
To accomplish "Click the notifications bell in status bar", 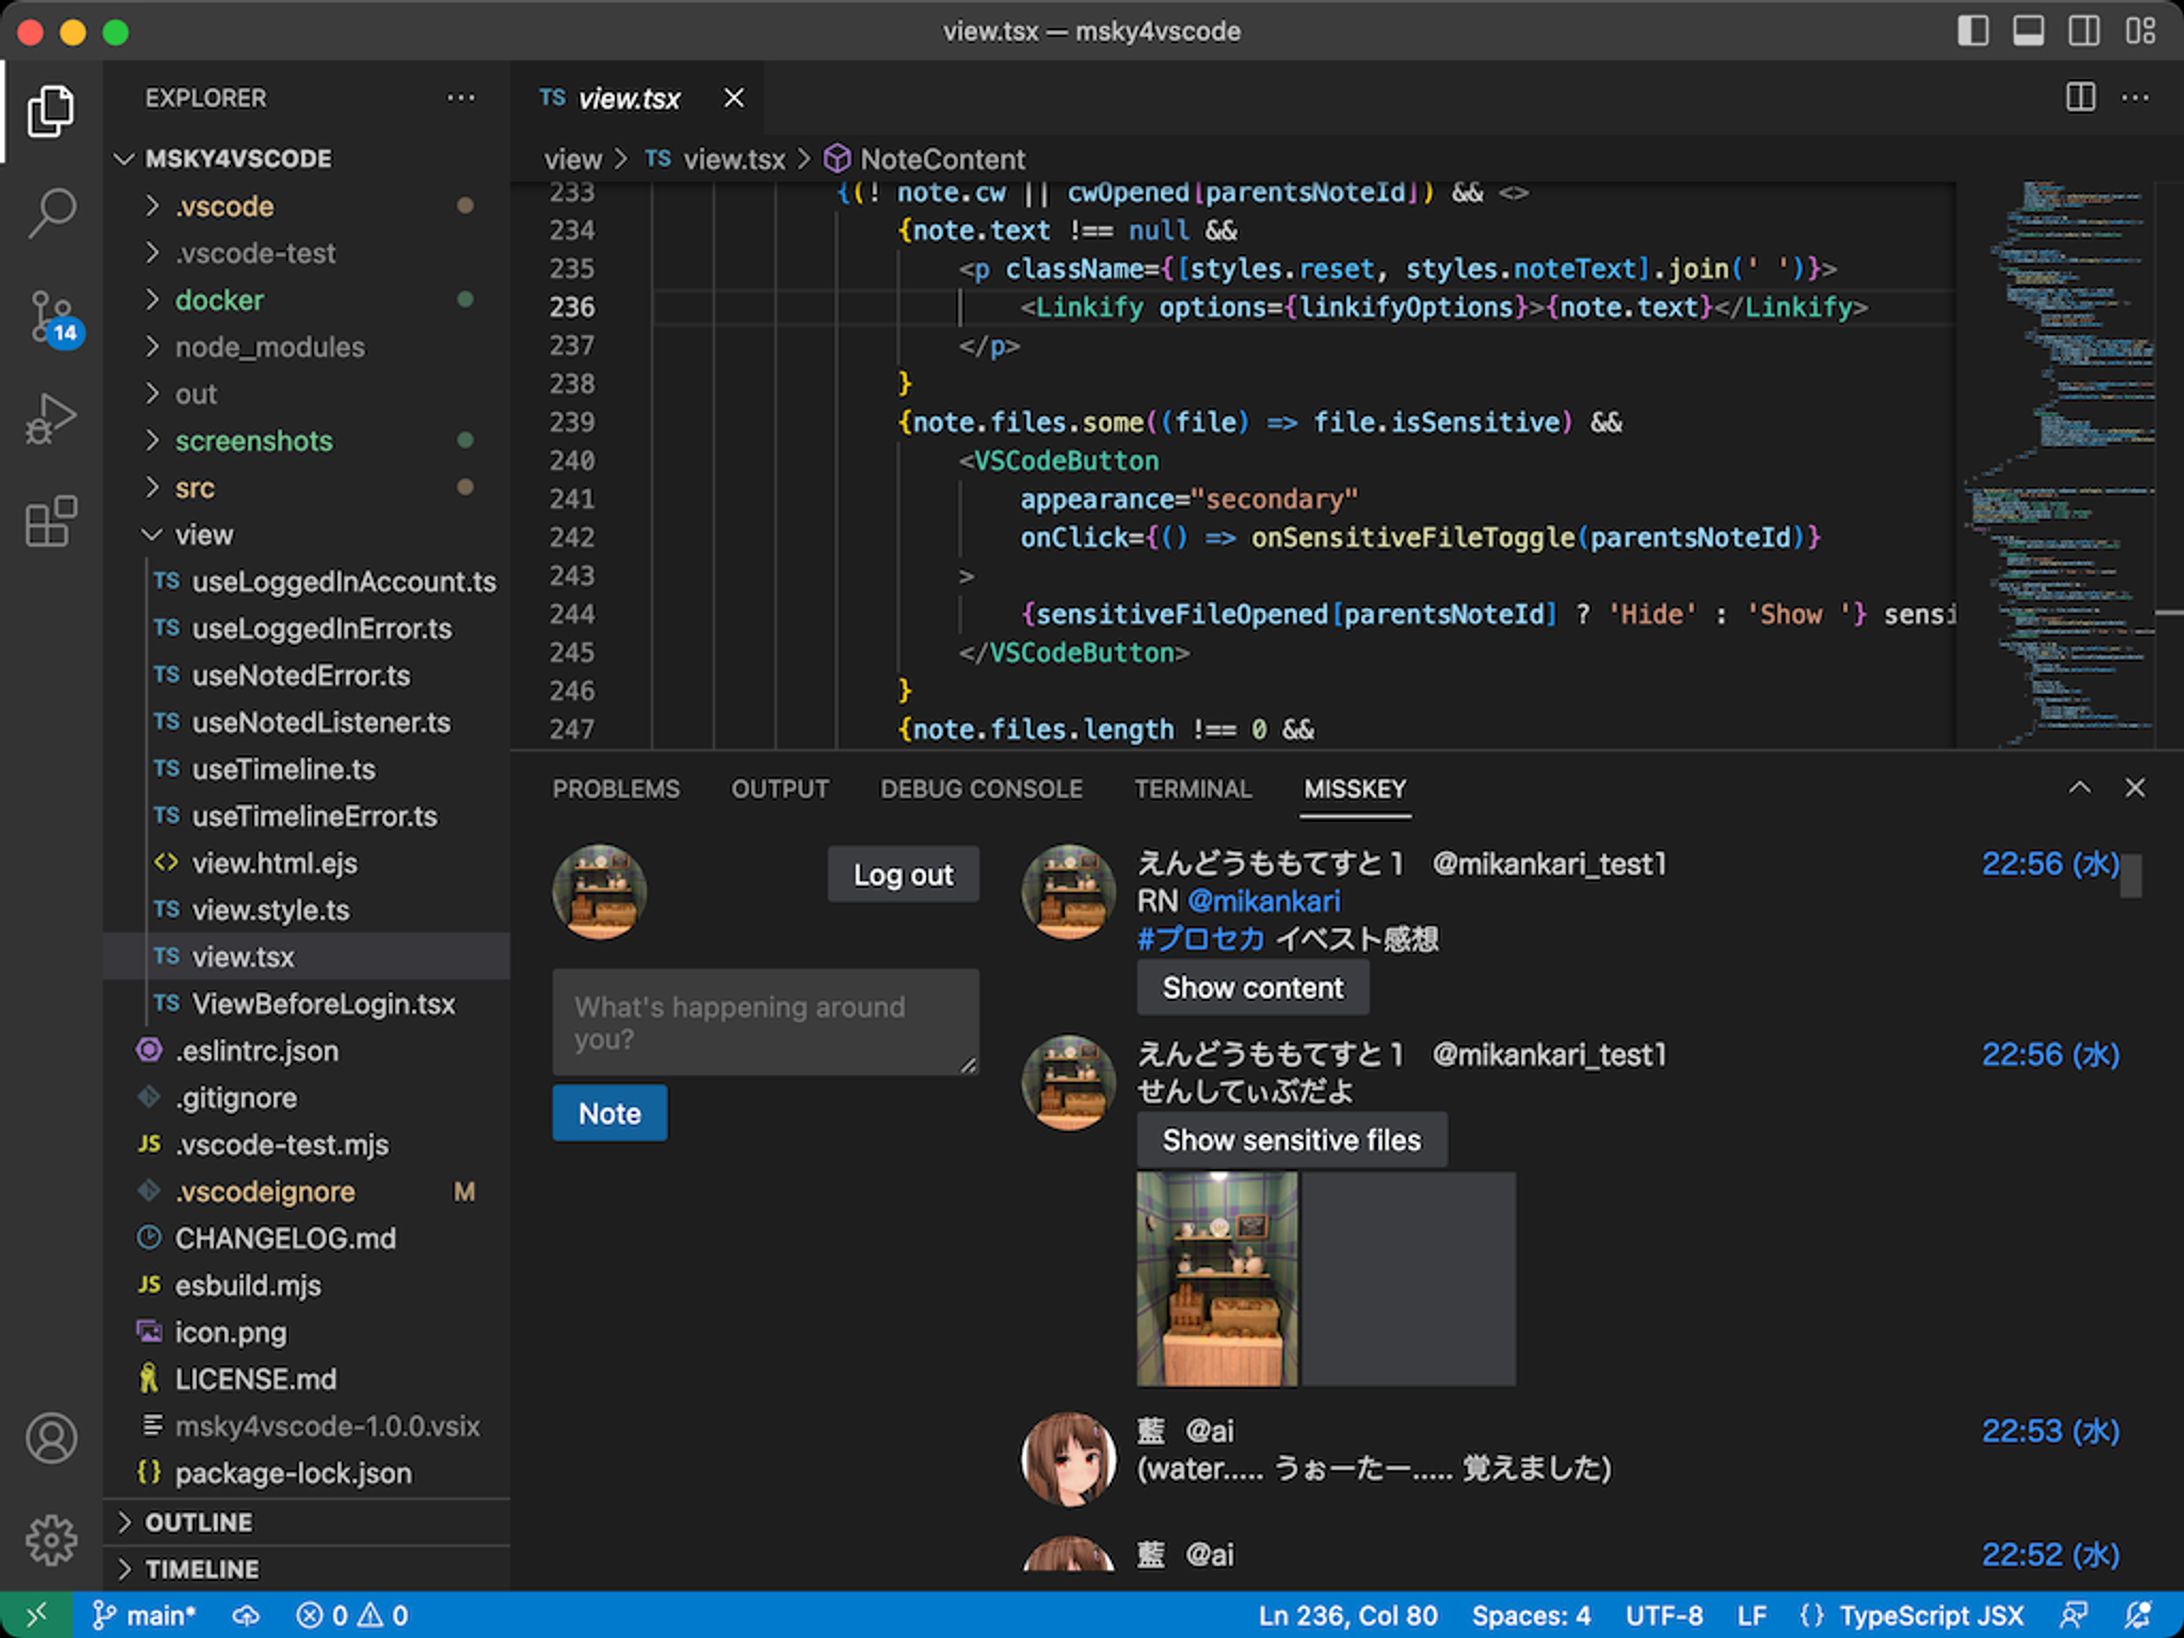I will coord(2138,1615).
